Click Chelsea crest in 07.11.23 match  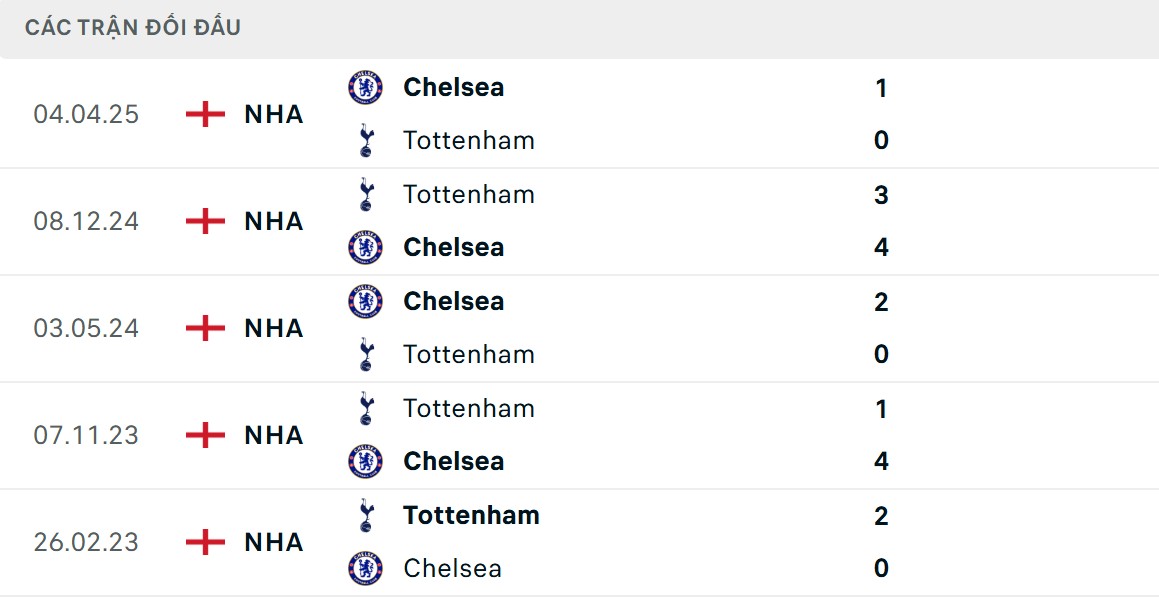pyautogui.click(x=365, y=461)
